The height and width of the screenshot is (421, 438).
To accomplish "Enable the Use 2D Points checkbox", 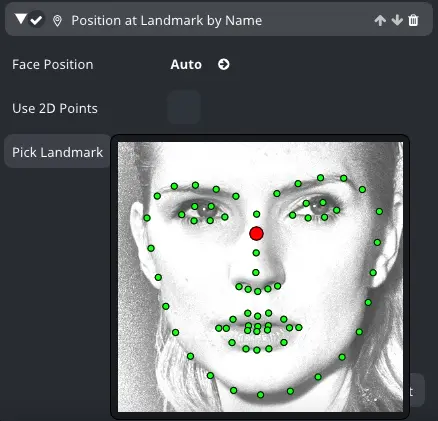I will pos(184,107).
